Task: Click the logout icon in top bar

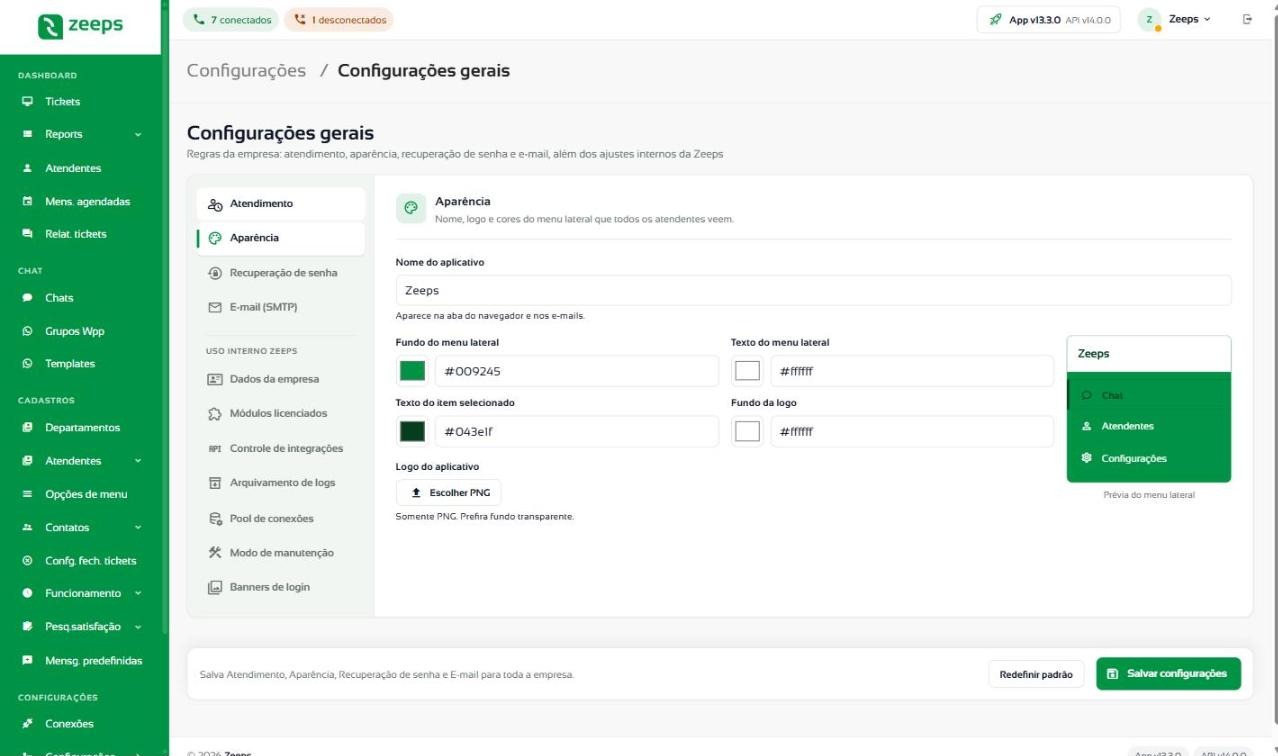Action: click(x=1247, y=19)
